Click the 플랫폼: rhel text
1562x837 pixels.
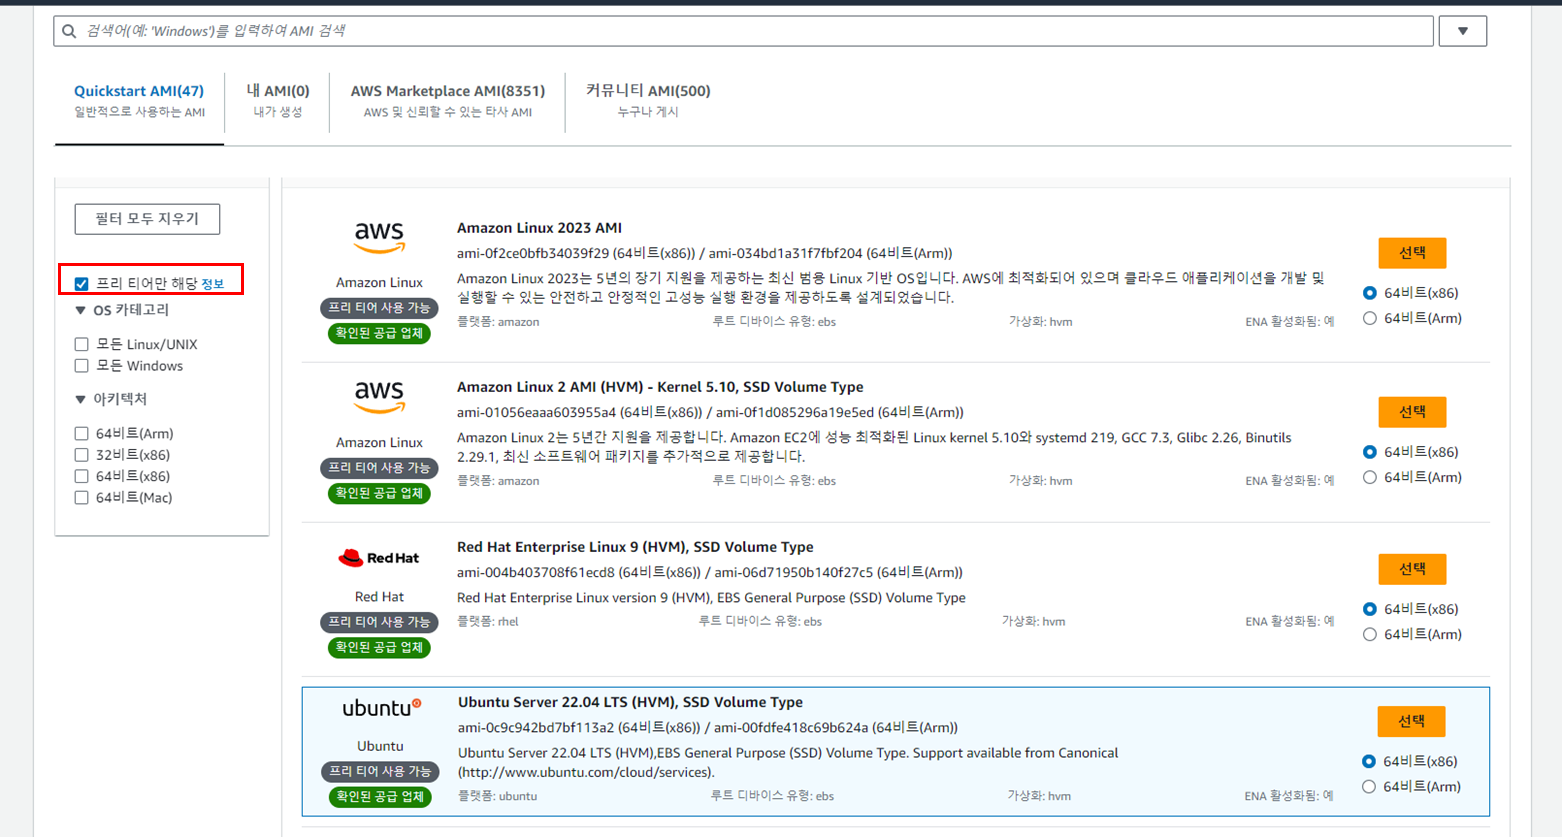point(488,621)
